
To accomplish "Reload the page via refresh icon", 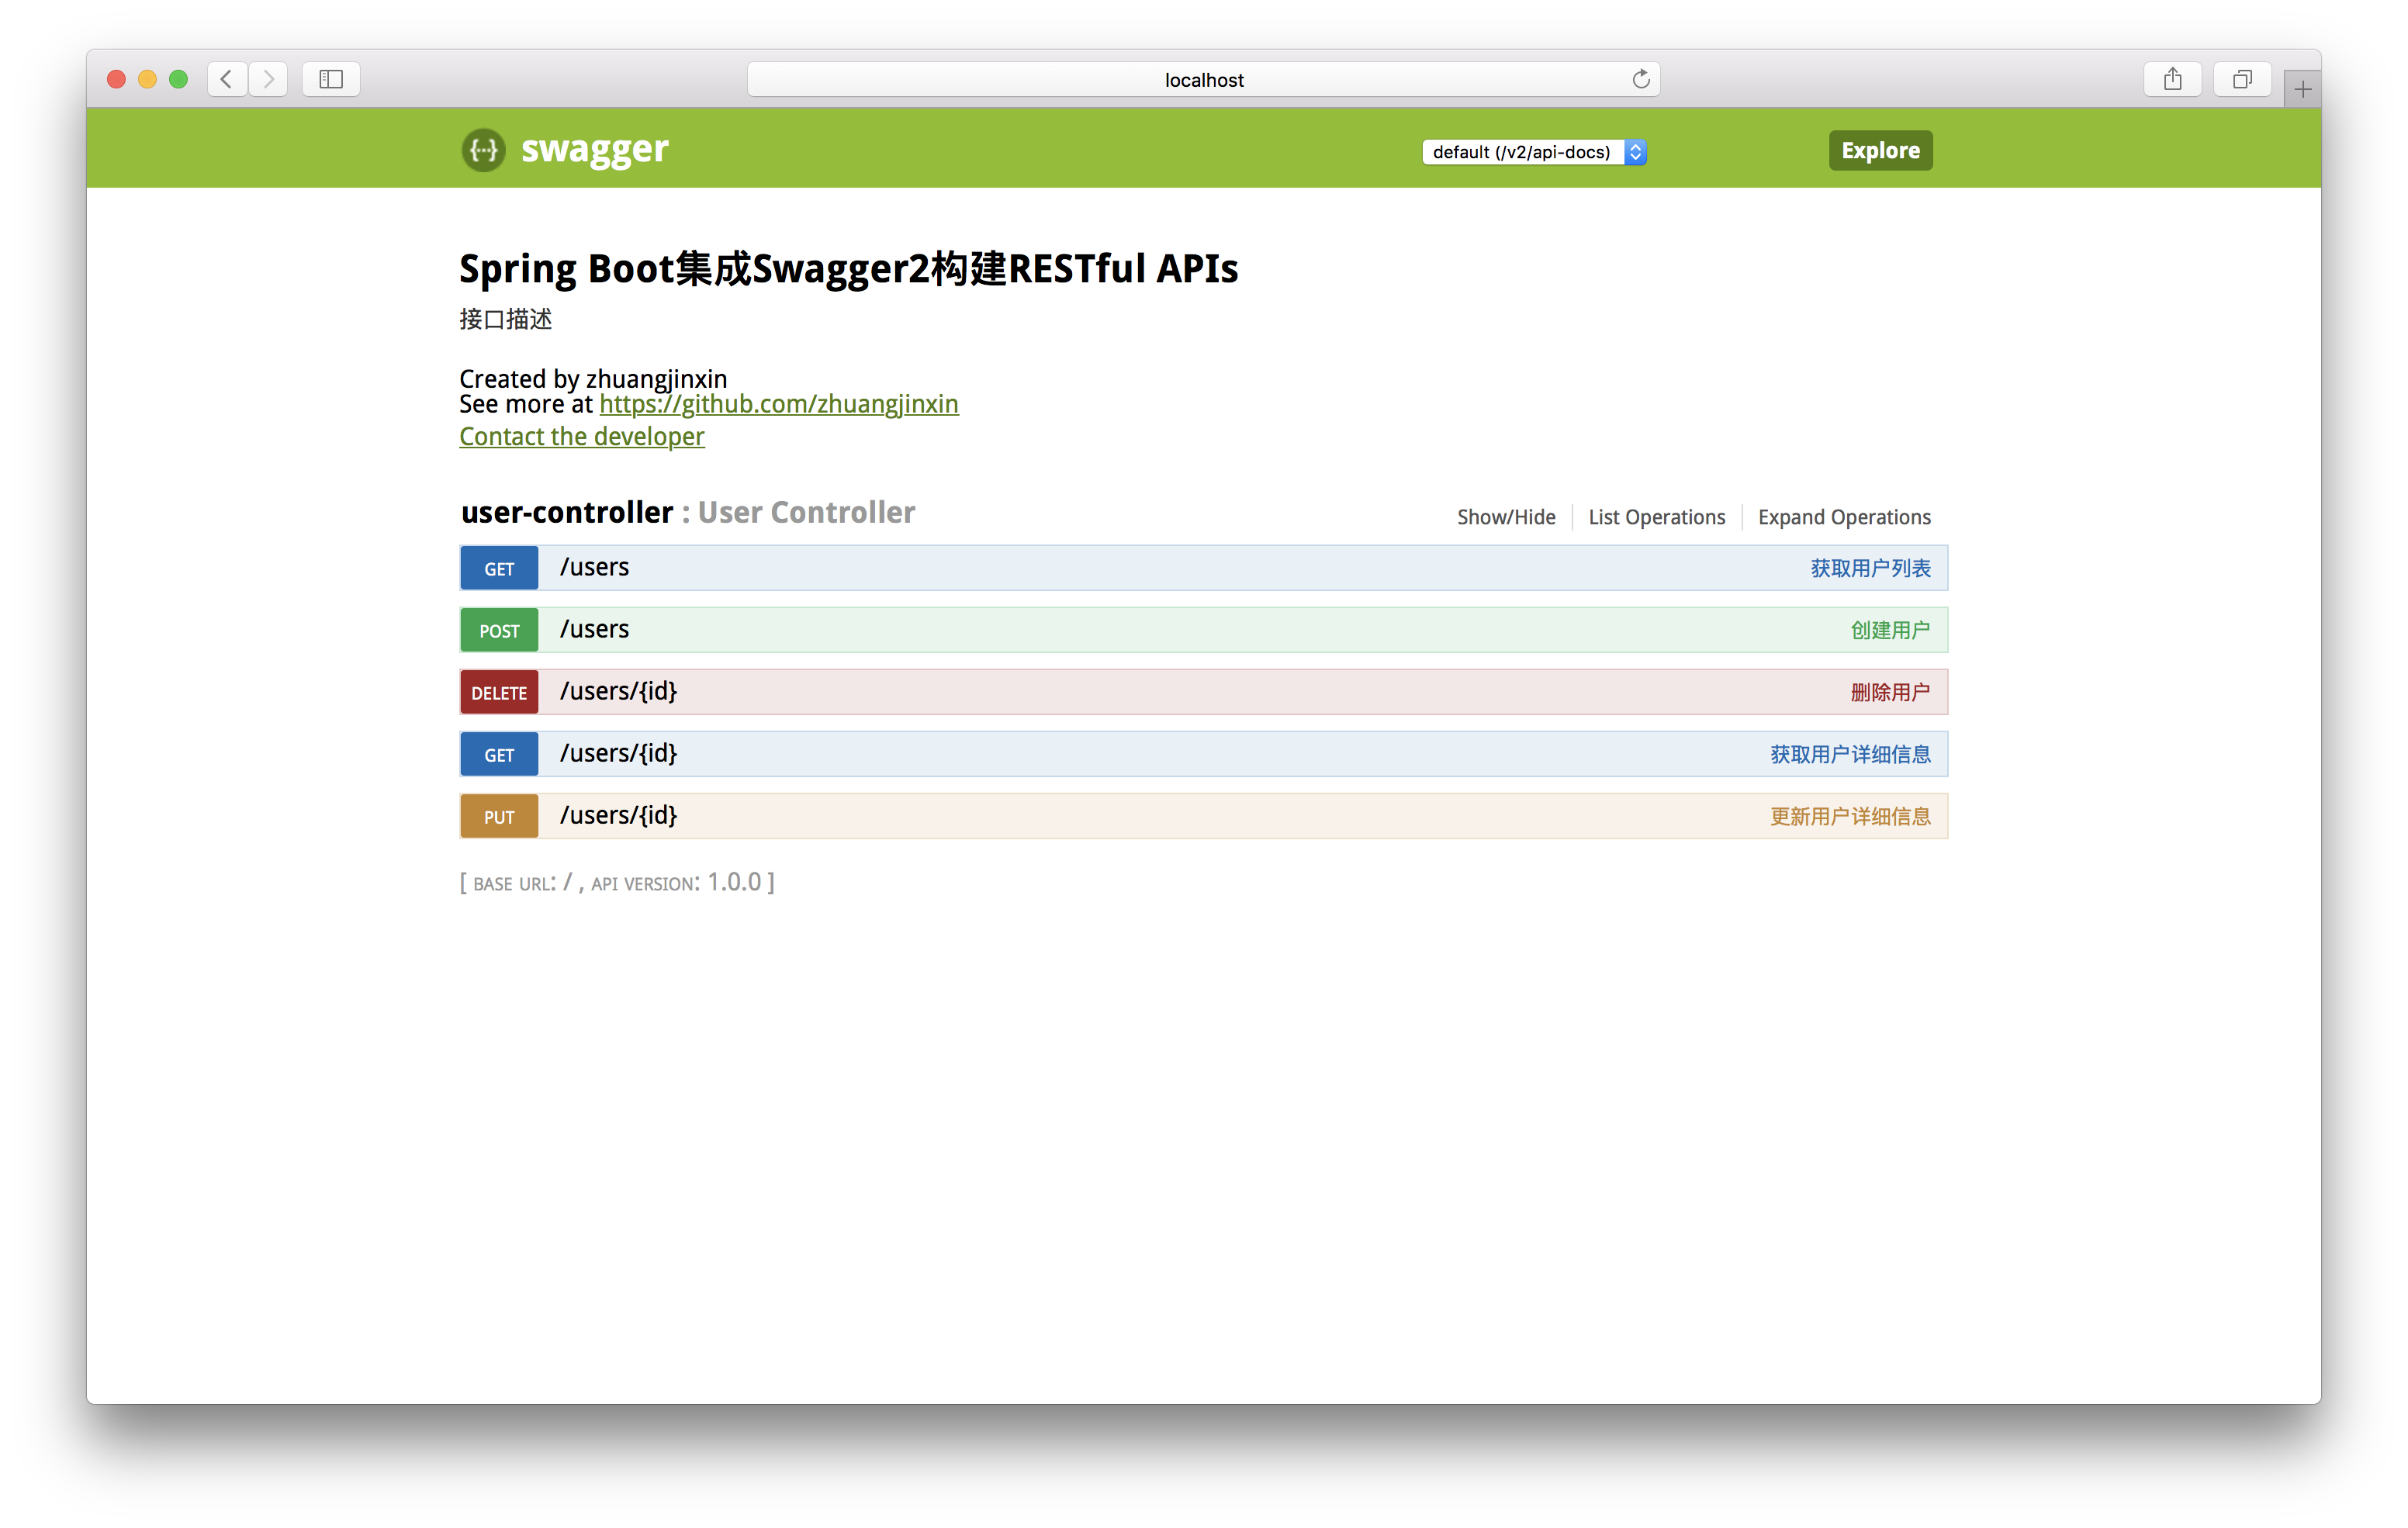I will [1640, 79].
